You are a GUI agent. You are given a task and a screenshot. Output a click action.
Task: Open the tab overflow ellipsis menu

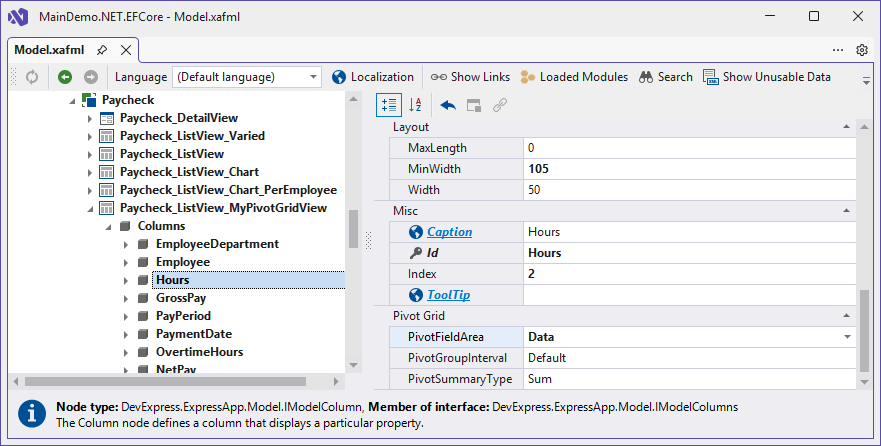tap(838, 50)
